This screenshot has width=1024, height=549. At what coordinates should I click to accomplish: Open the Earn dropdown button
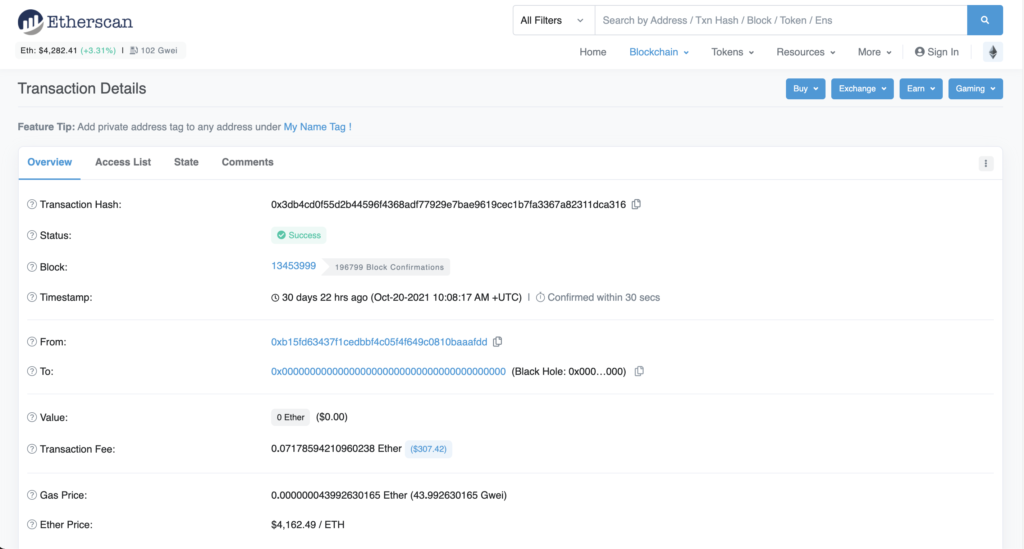(921, 89)
